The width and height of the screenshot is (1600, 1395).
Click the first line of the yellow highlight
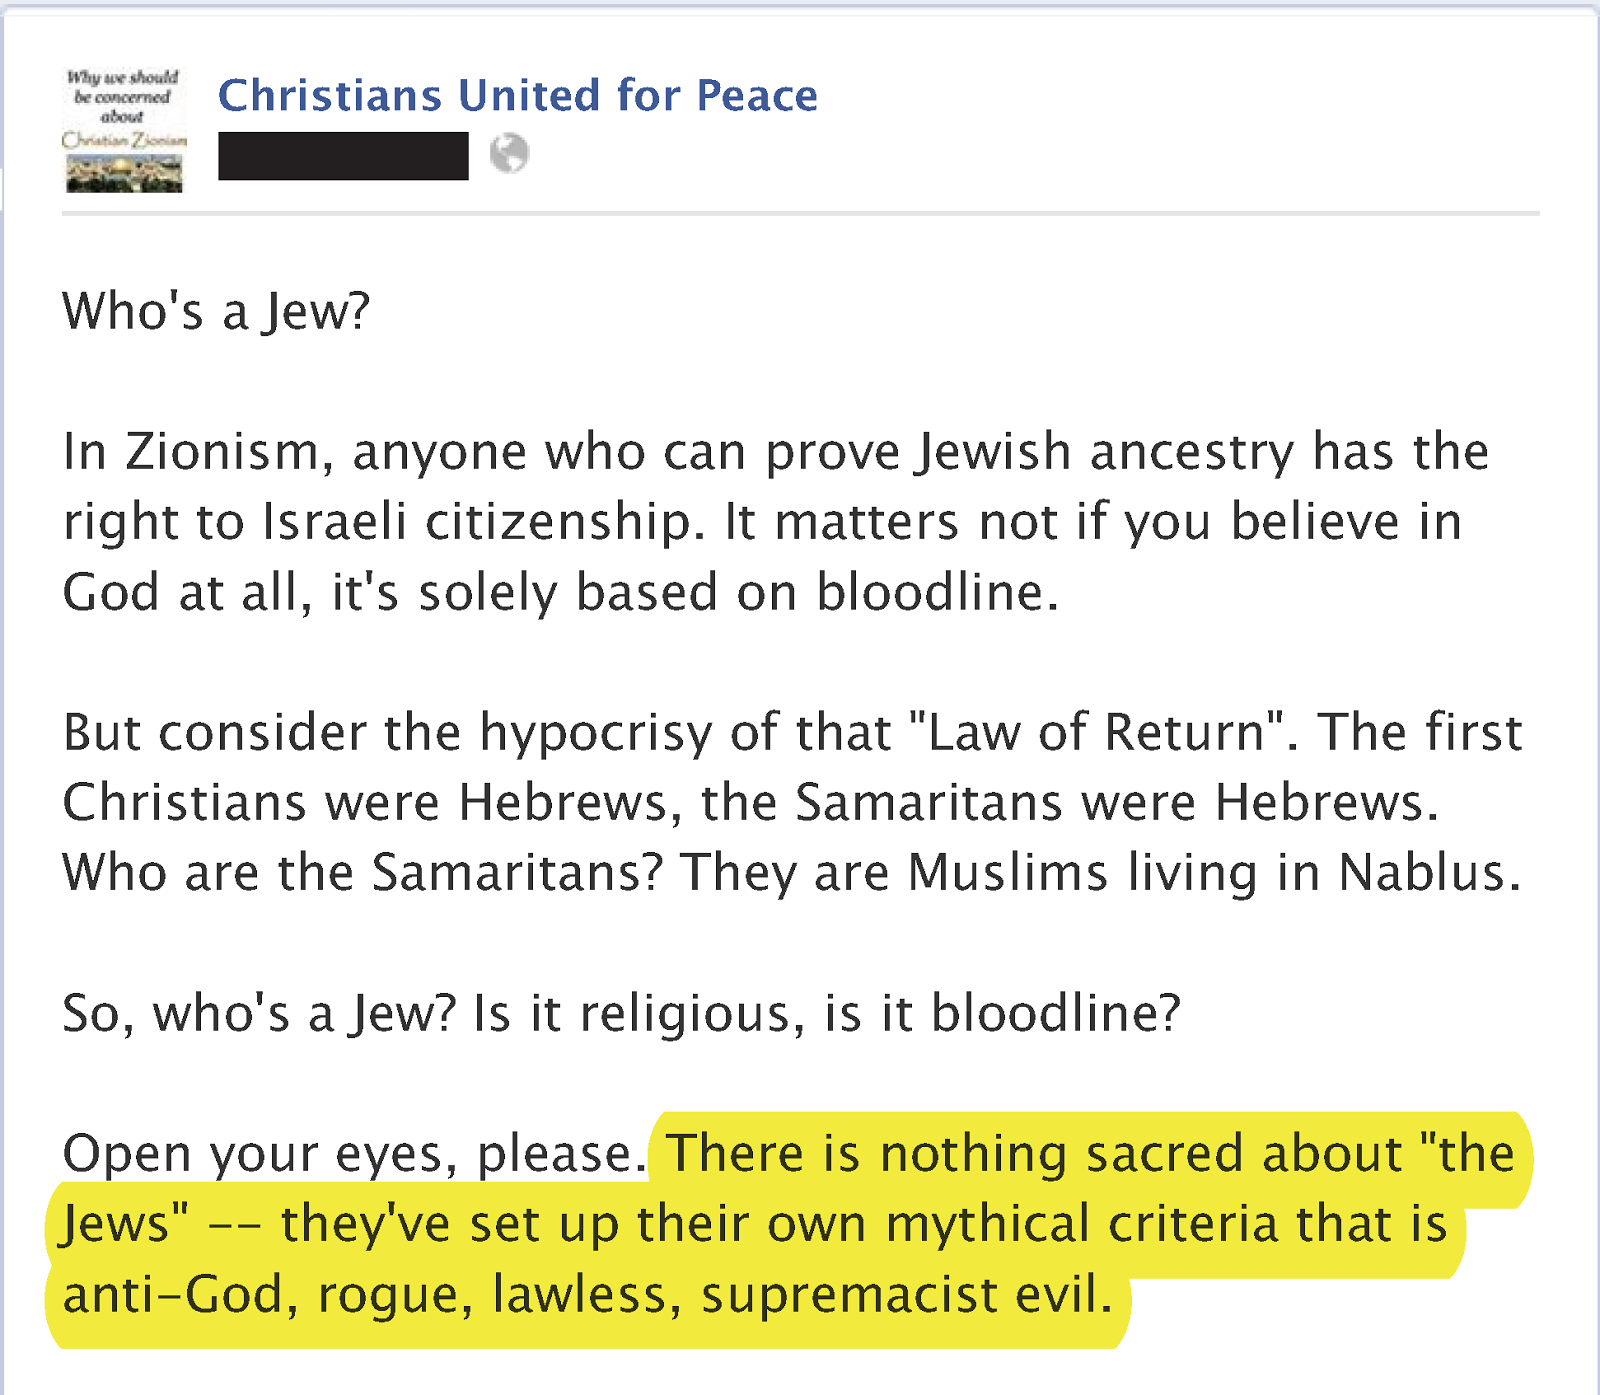click(1090, 1153)
